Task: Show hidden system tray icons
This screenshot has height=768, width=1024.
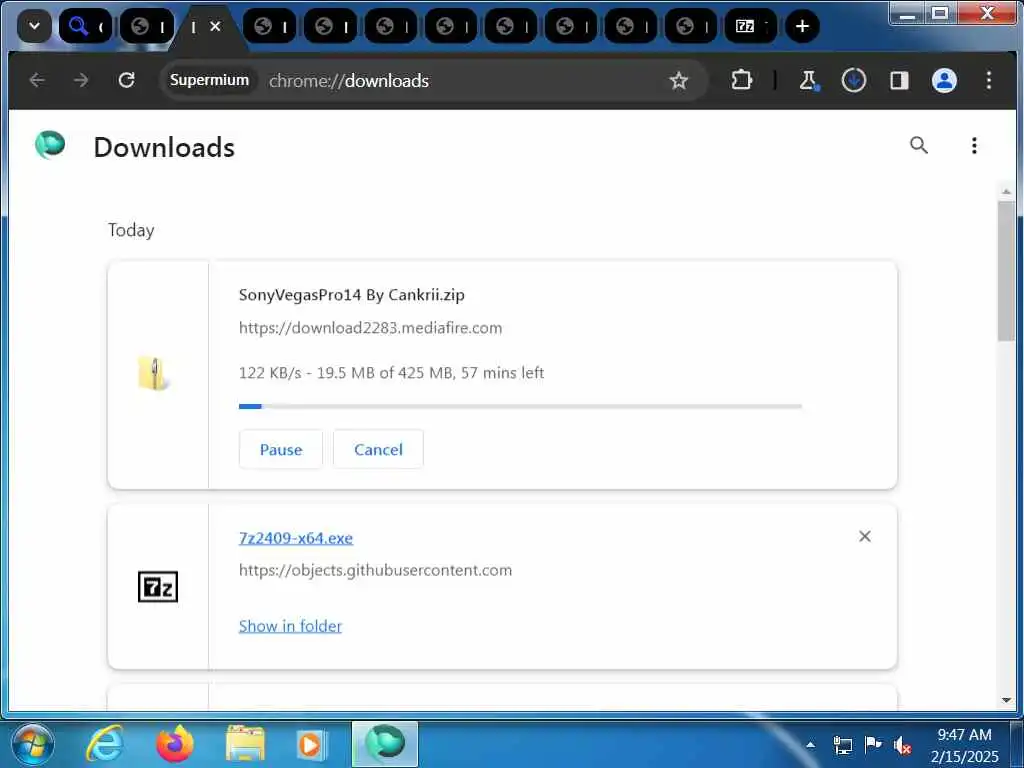Action: pos(810,745)
